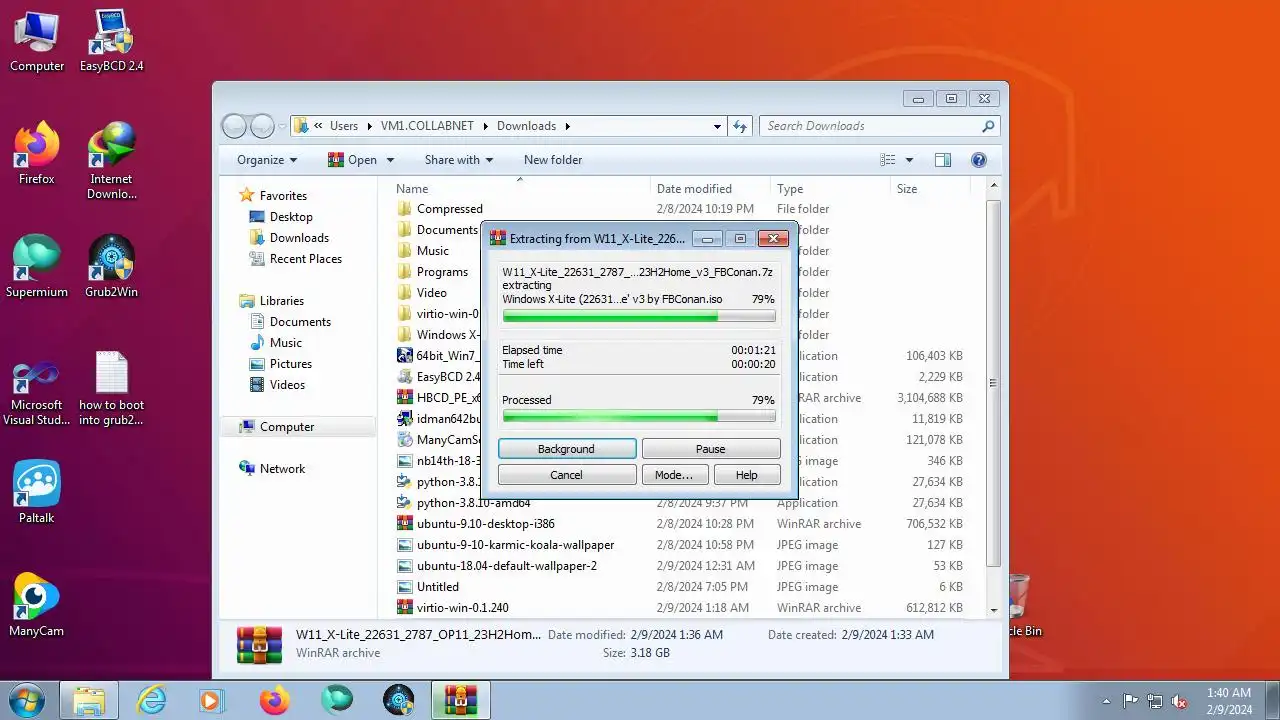This screenshot has width=1280, height=720.
Task: Click the file extraction progress bar
Action: (639, 316)
